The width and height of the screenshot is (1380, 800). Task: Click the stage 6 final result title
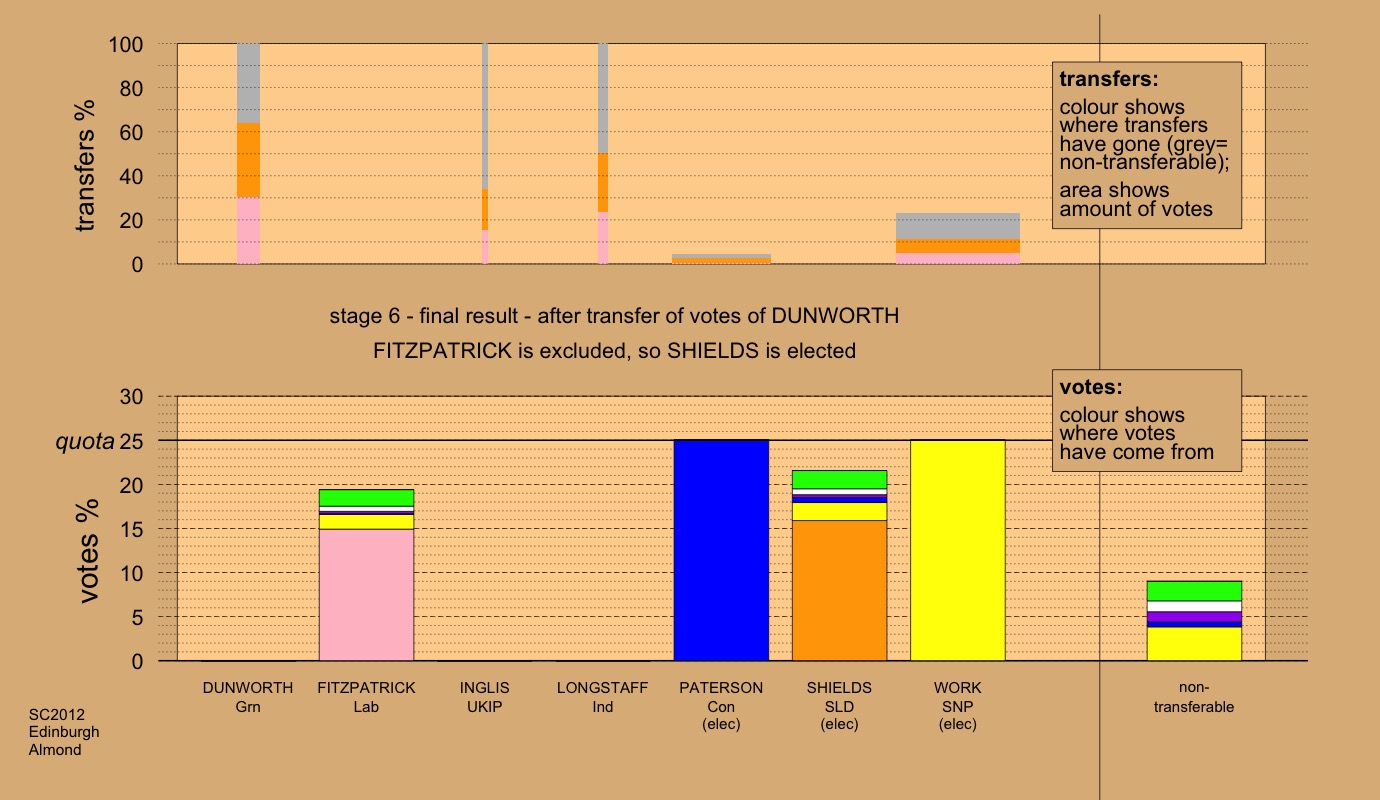(614, 317)
